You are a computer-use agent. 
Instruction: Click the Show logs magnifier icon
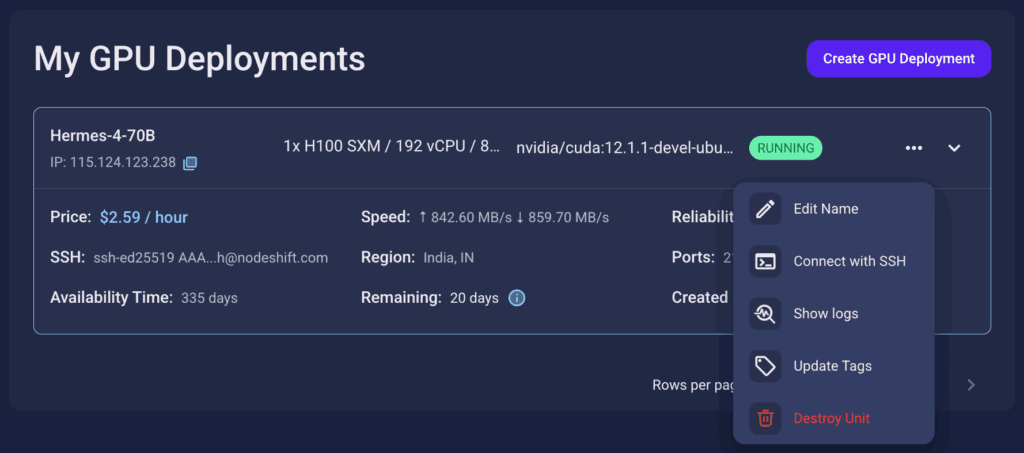(x=765, y=314)
